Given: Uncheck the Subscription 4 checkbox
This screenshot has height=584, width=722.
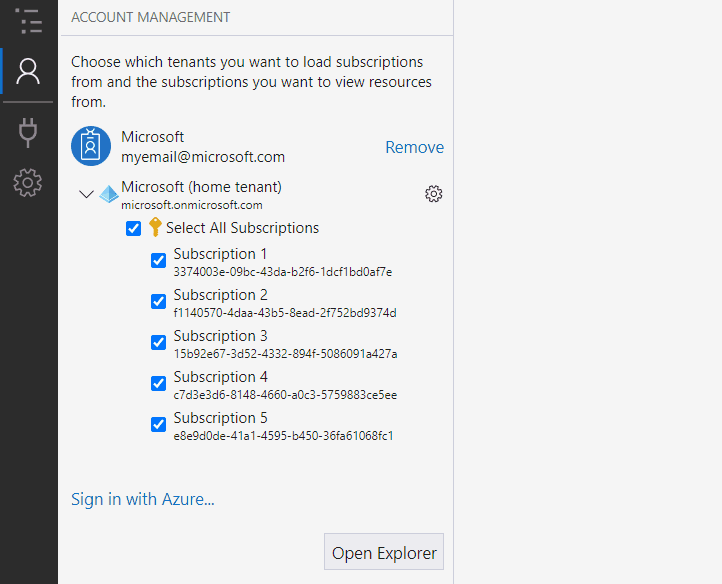Looking at the screenshot, I should [158, 384].
